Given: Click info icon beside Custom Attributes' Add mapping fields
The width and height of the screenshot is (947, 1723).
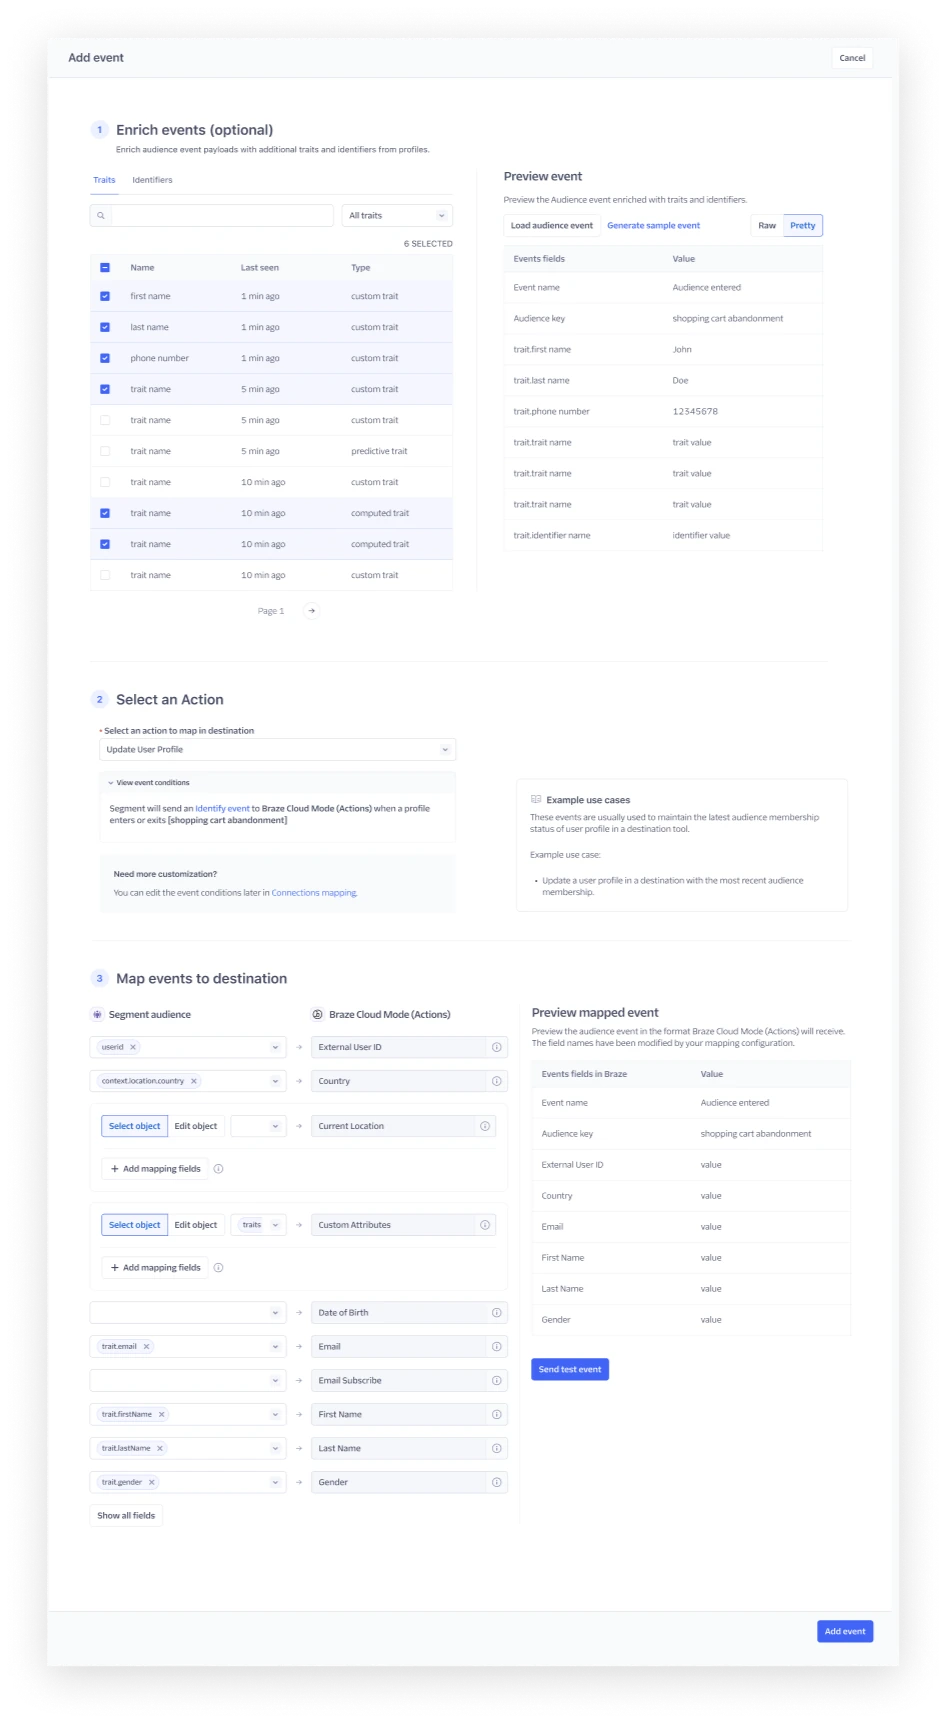Looking at the screenshot, I should point(218,1267).
